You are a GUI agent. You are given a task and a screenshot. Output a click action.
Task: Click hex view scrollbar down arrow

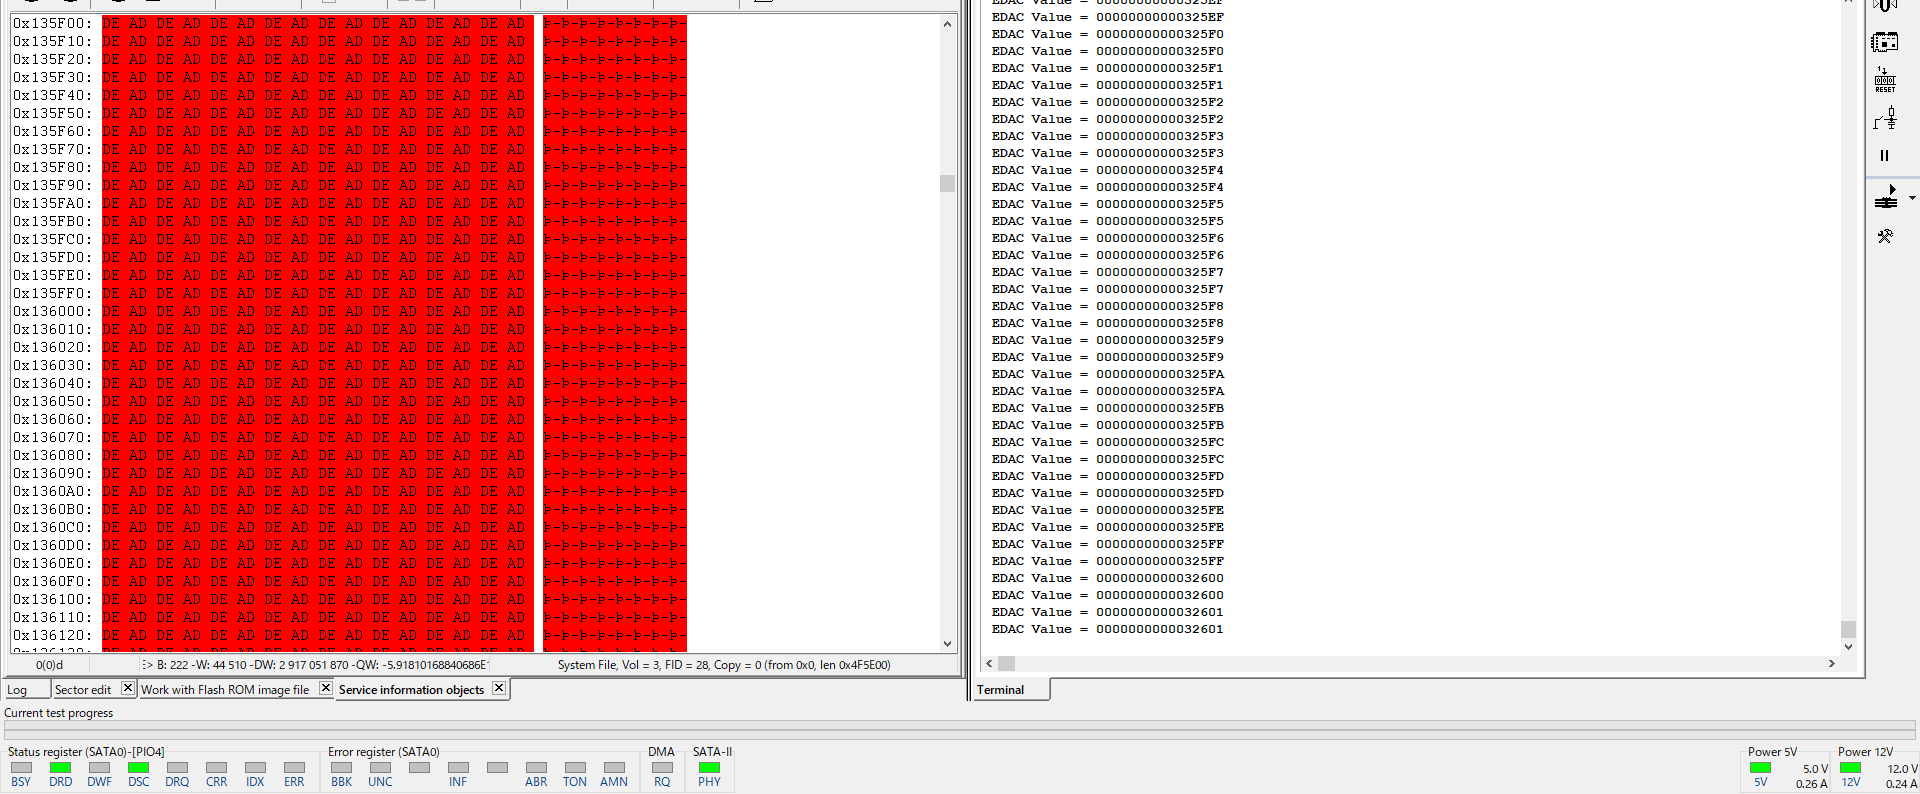[x=947, y=644]
